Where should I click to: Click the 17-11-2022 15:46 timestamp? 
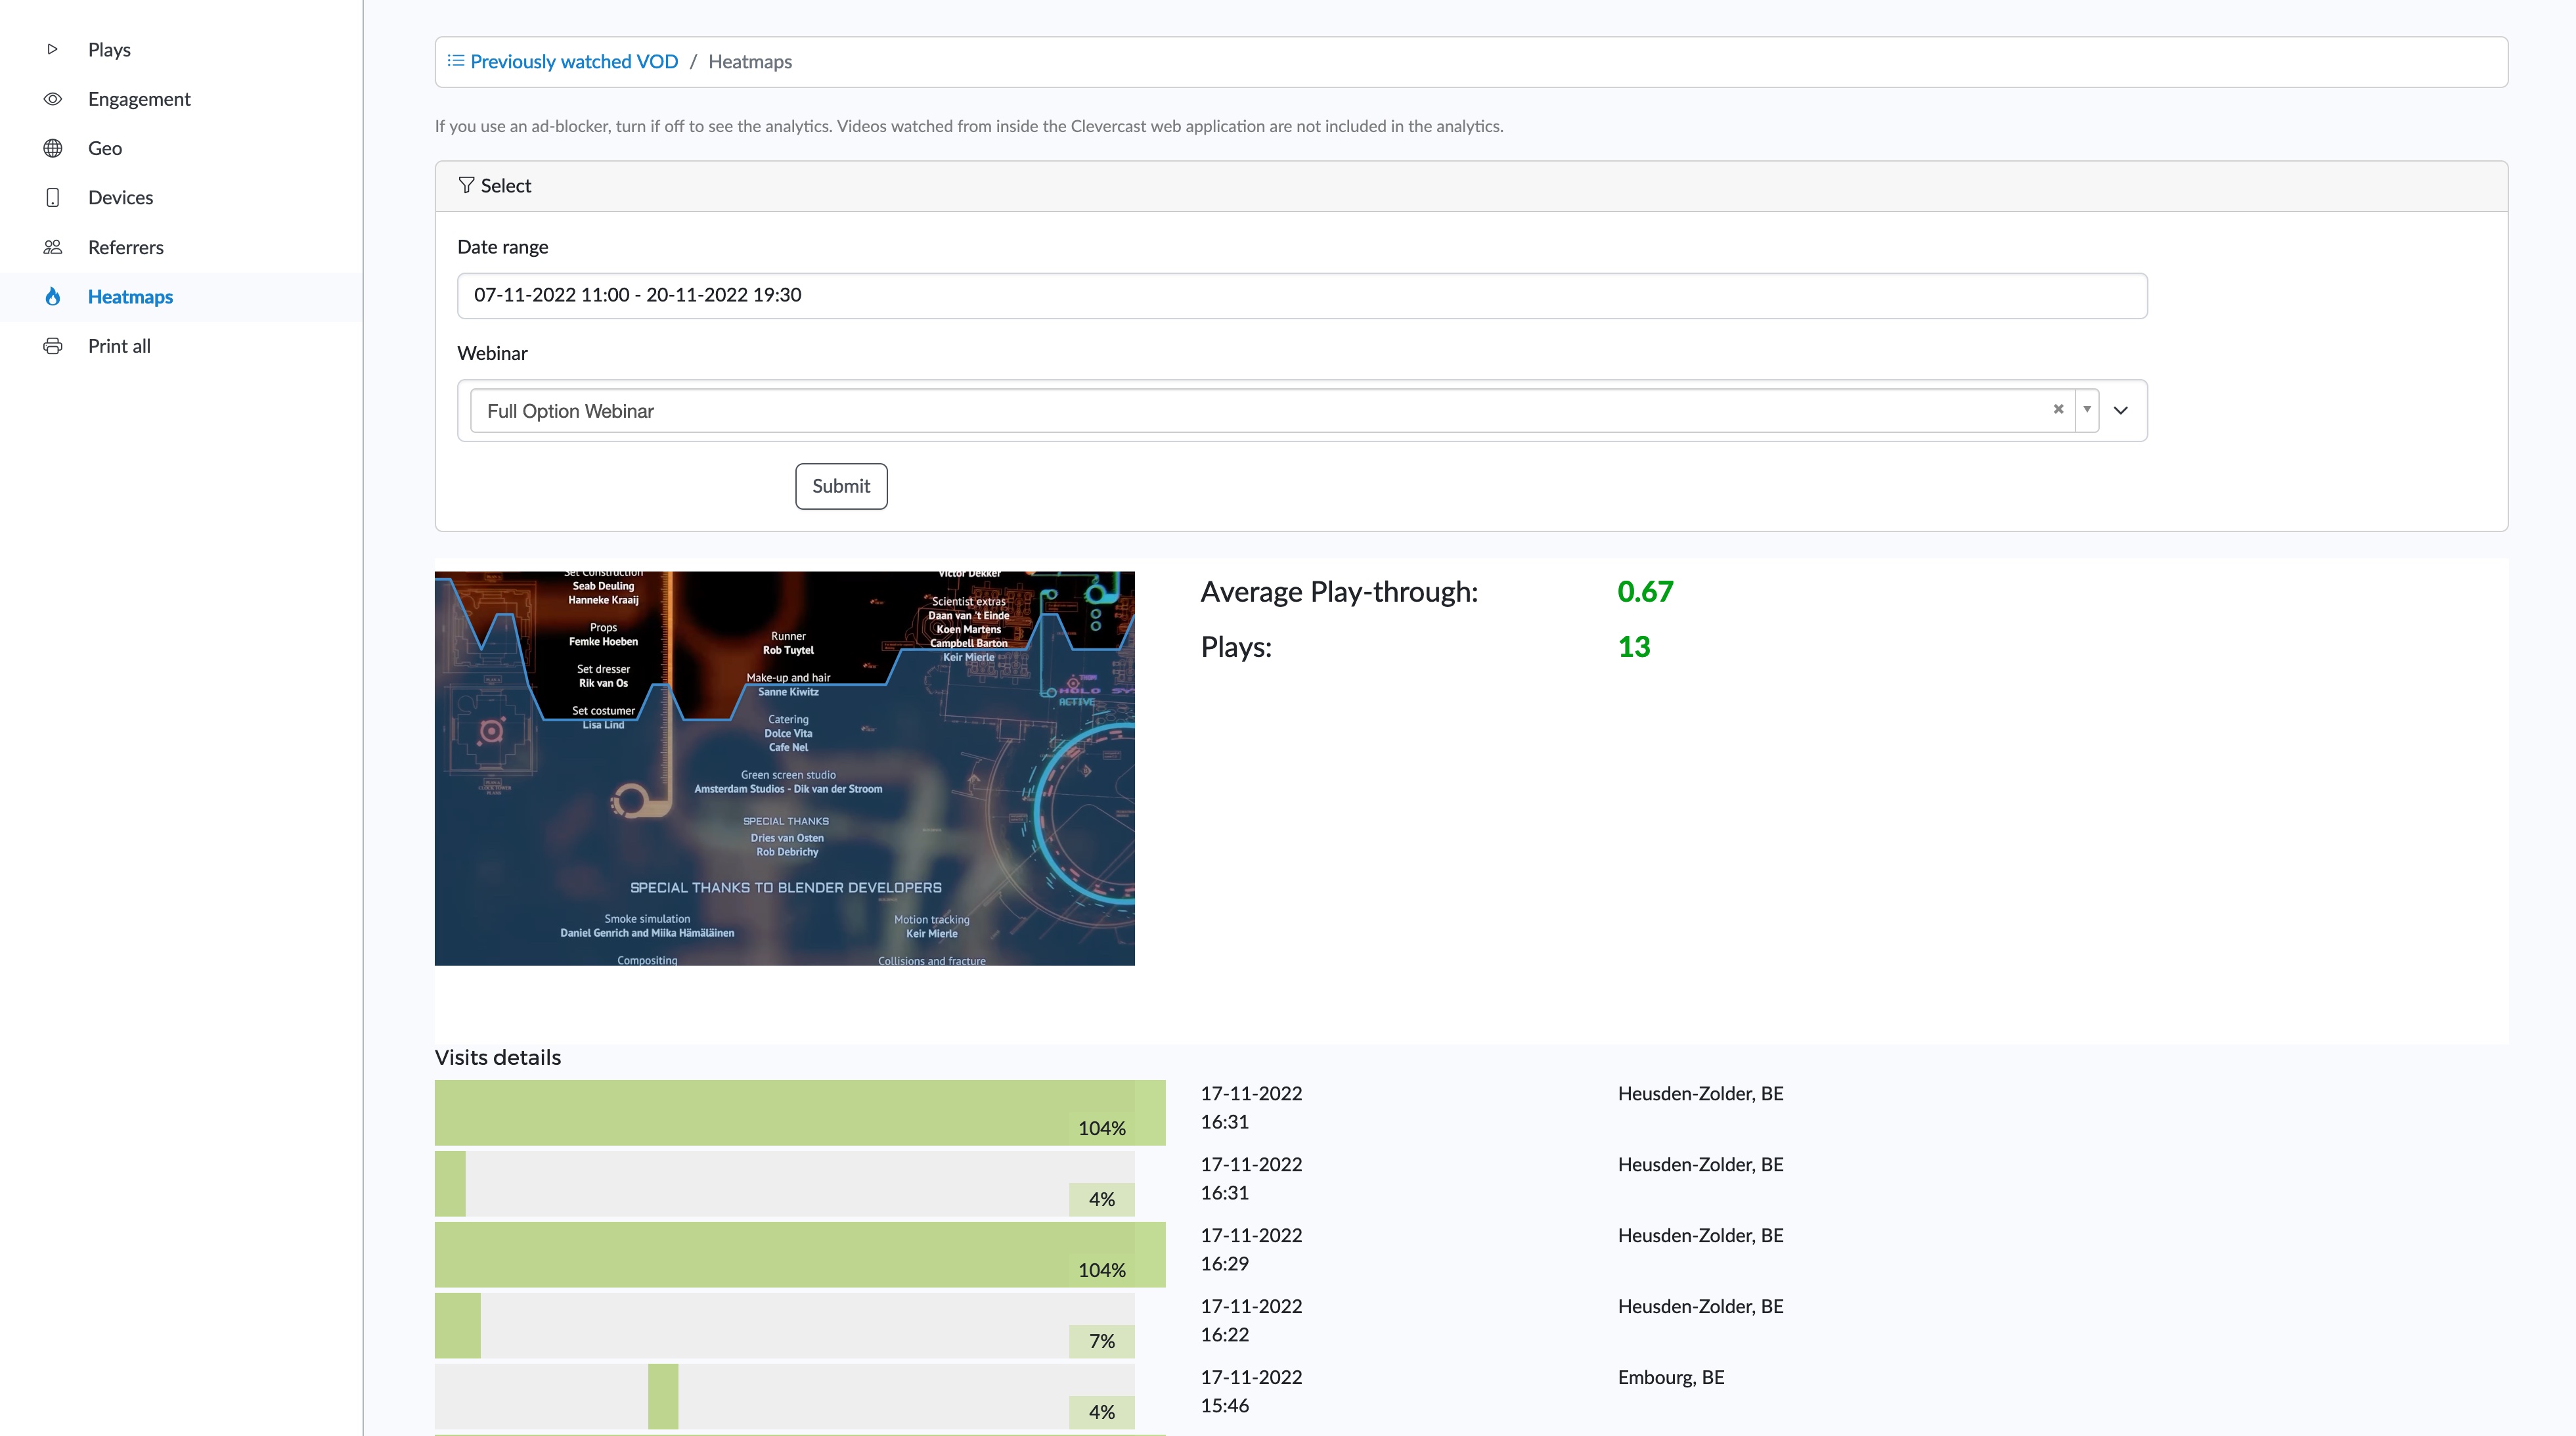pyautogui.click(x=1251, y=1391)
